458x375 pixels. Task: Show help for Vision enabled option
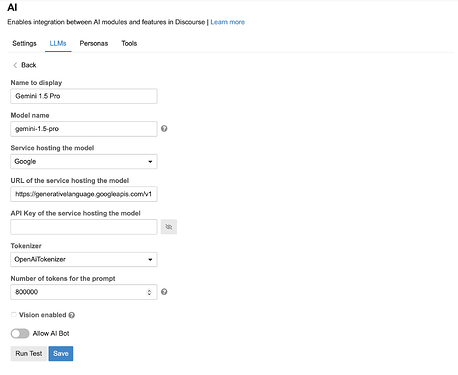72,315
